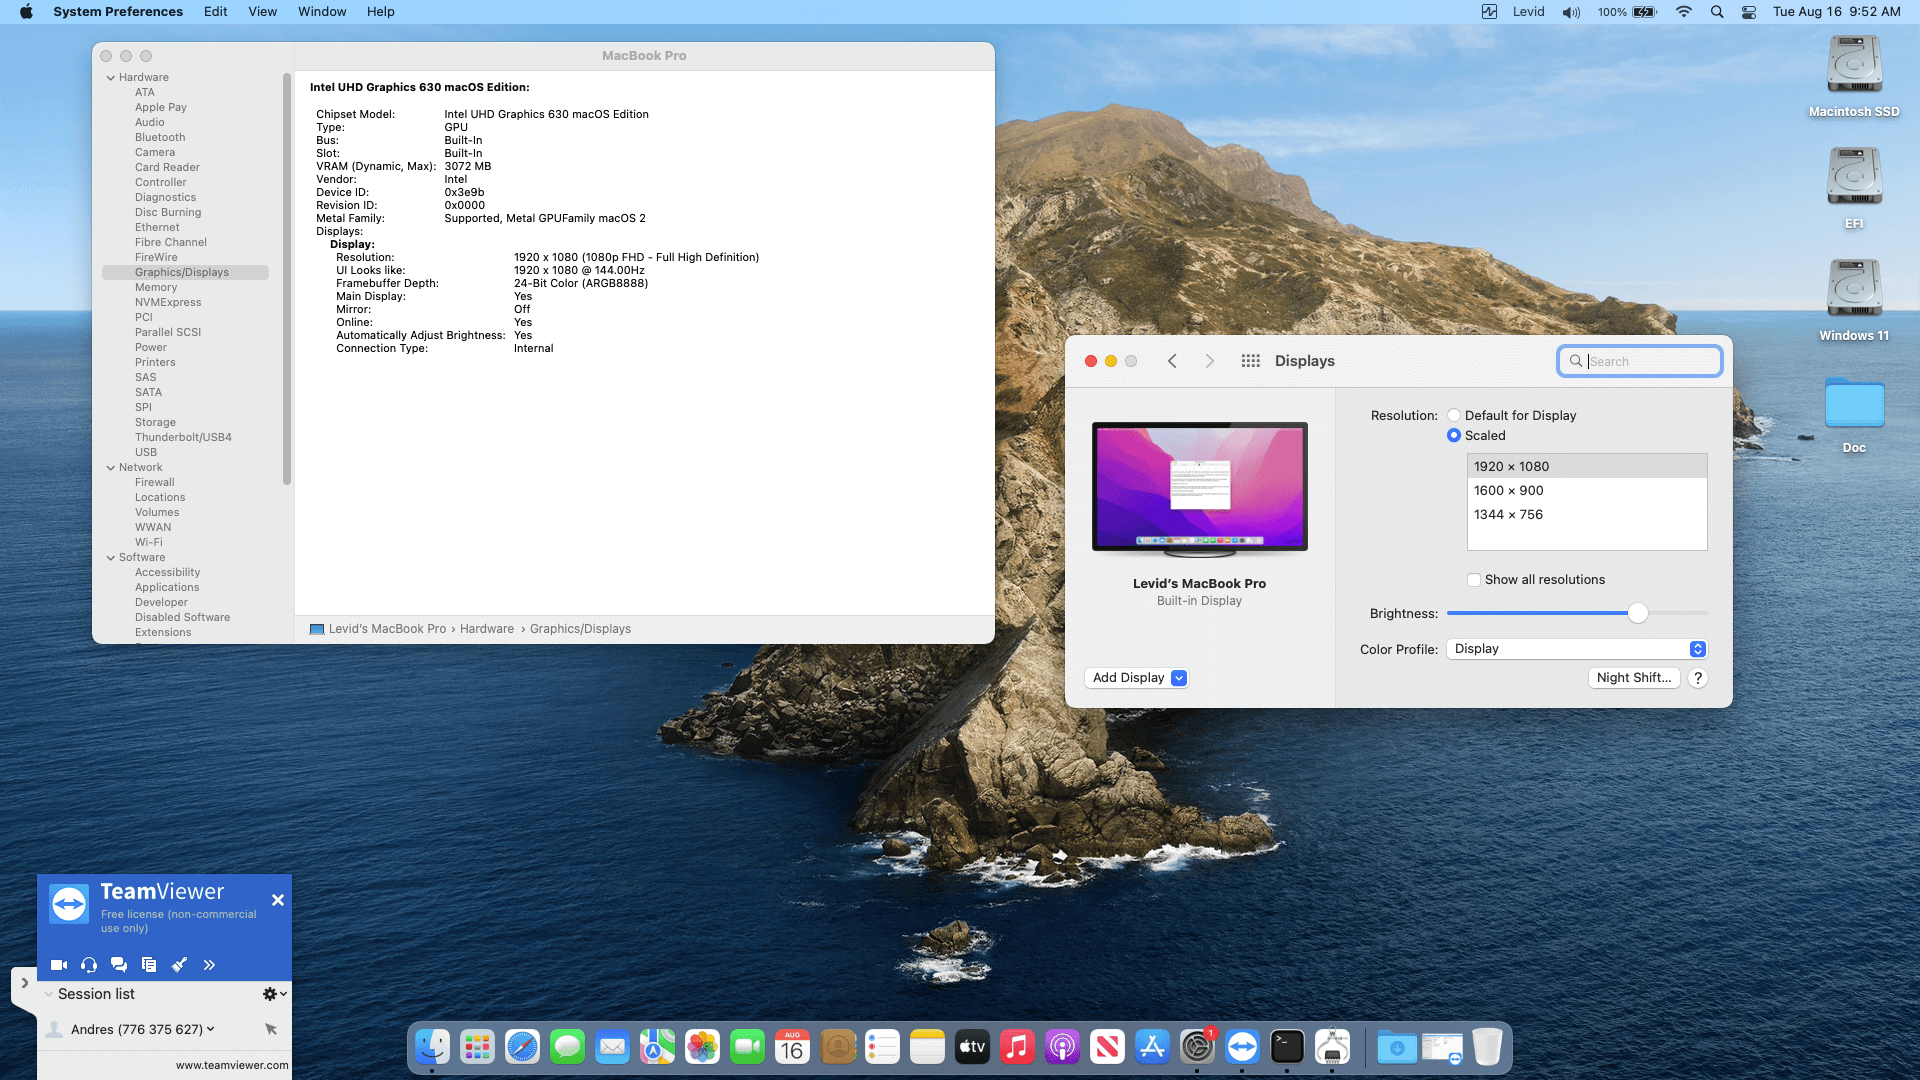Click System Preferences icon in Dock
This screenshot has width=1920, height=1080.
[x=1197, y=1047]
